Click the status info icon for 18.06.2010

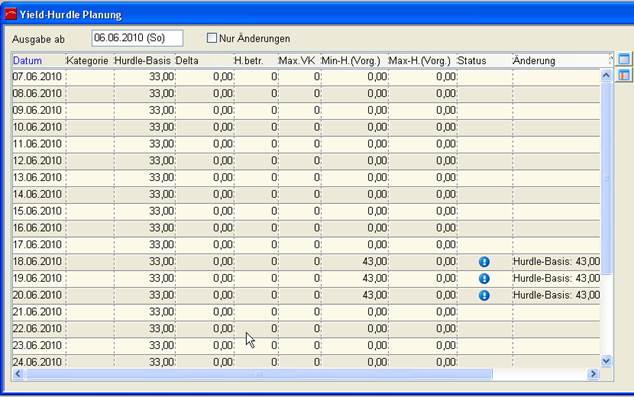click(x=484, y=262)
